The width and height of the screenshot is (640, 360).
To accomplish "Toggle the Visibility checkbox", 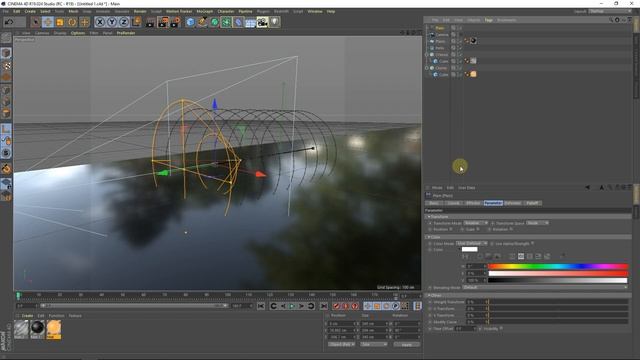I will 501,328.
